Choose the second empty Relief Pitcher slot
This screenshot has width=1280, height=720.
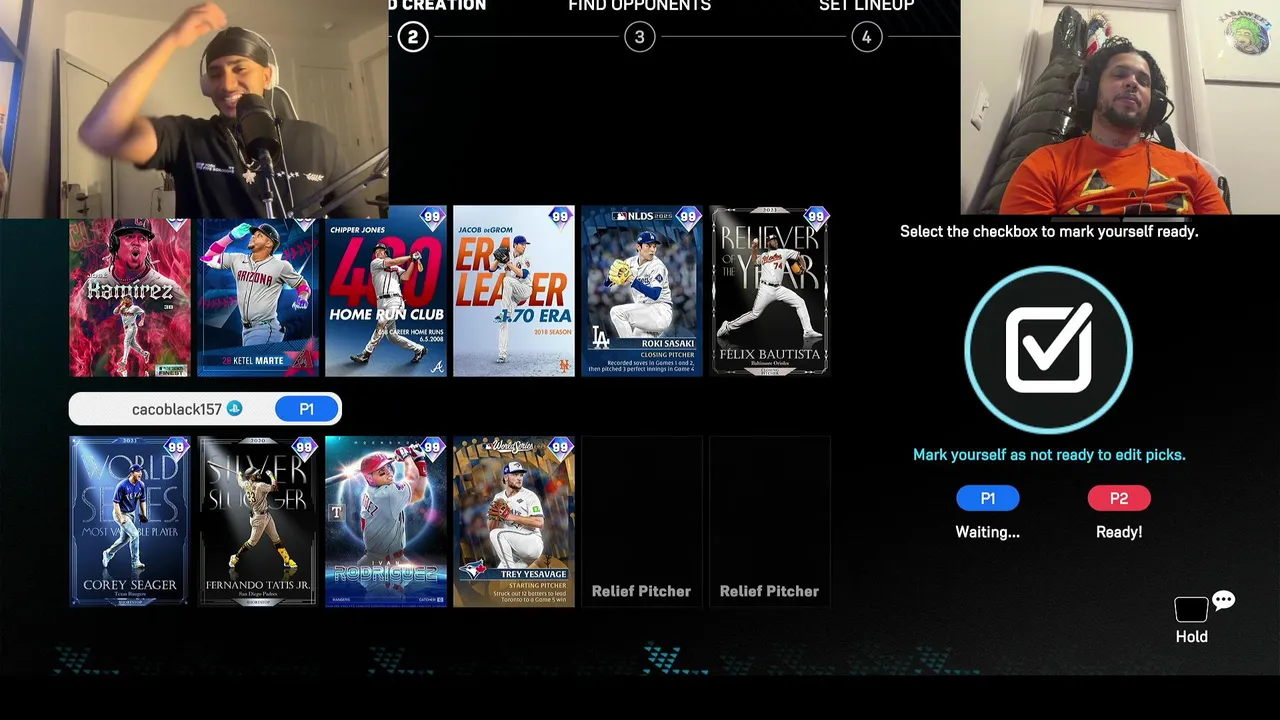770,521
